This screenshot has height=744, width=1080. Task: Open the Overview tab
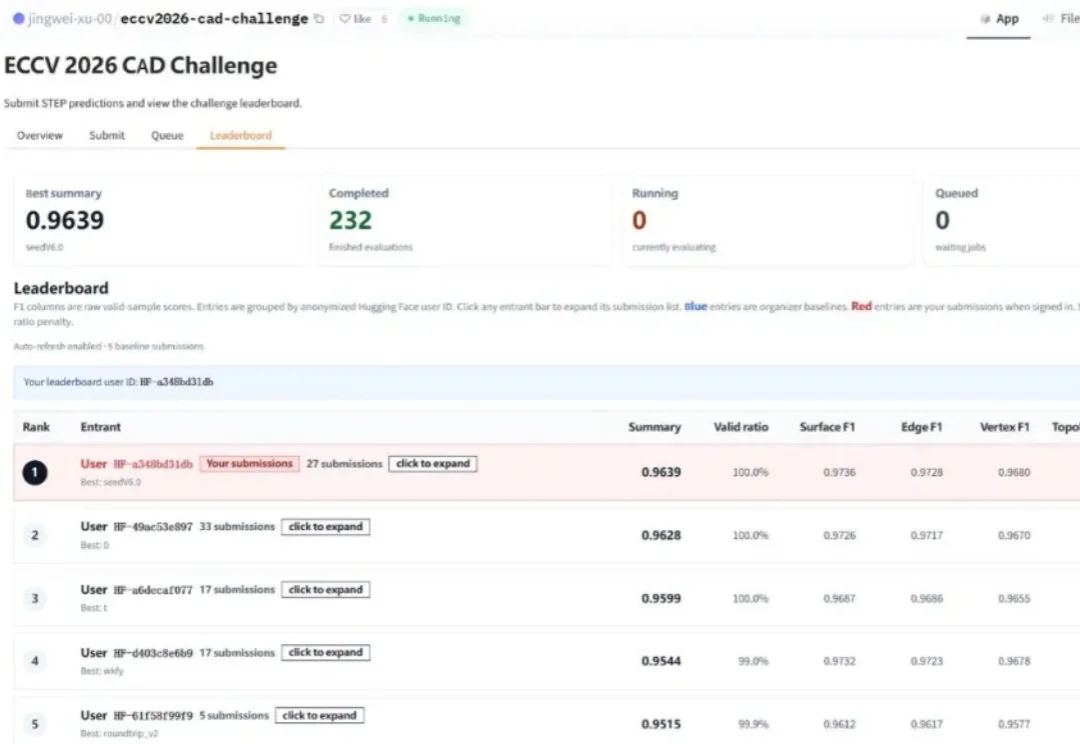pyautogui.click(x=40, y=136)
